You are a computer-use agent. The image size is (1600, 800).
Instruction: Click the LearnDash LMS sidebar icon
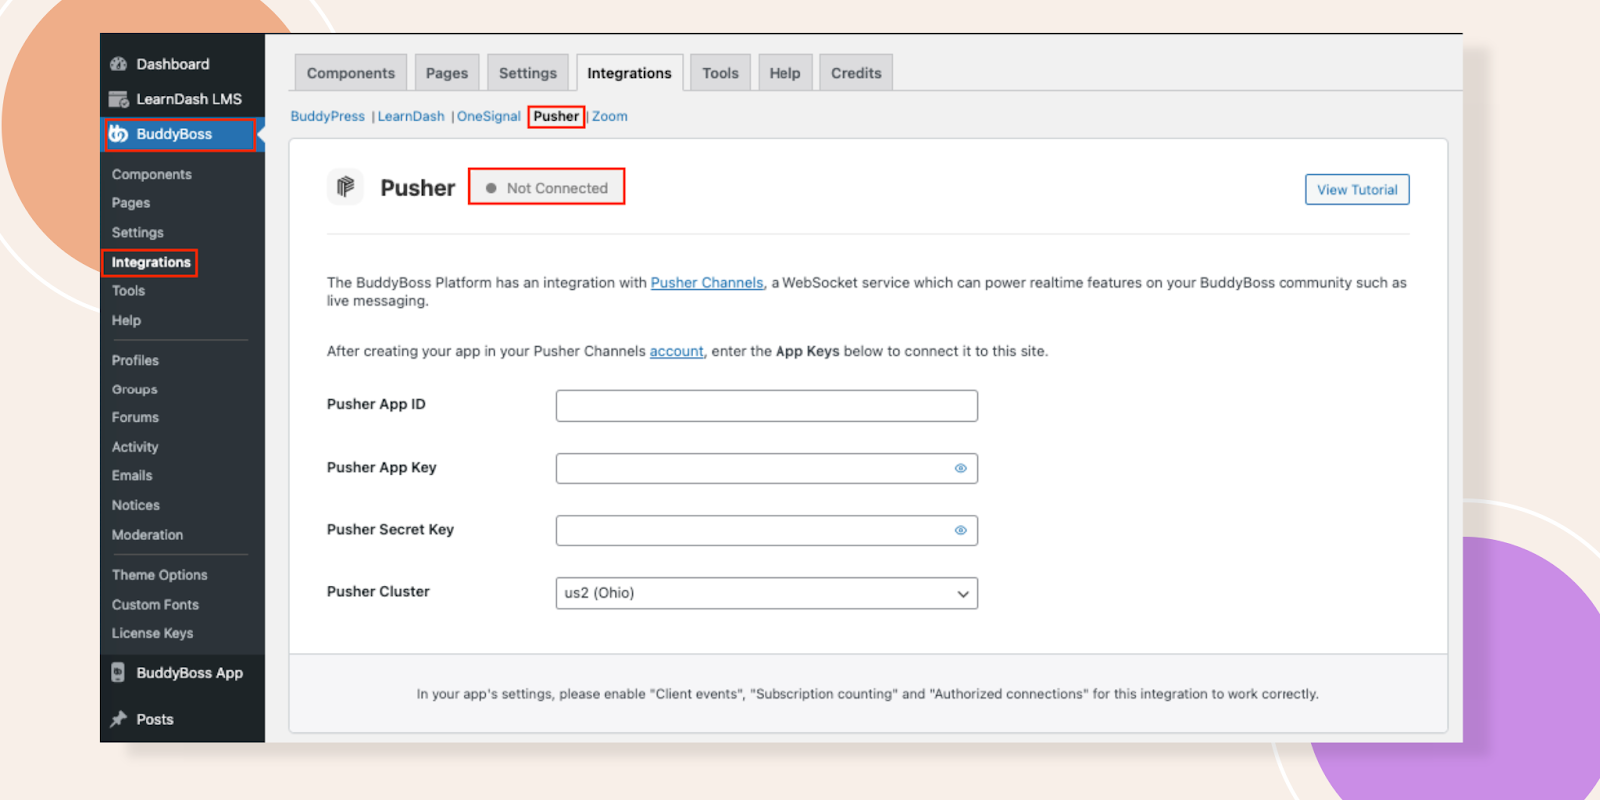118,99
